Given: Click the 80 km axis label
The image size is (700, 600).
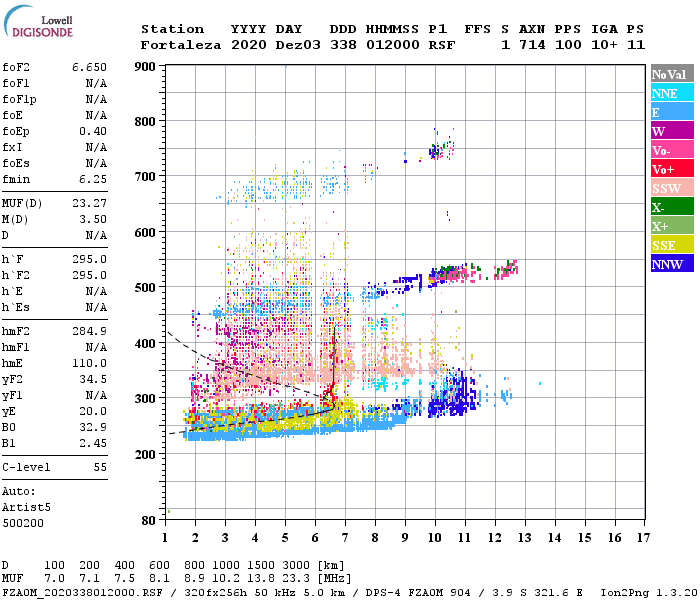Looking at the screenshot, I should tap(149, 521).
